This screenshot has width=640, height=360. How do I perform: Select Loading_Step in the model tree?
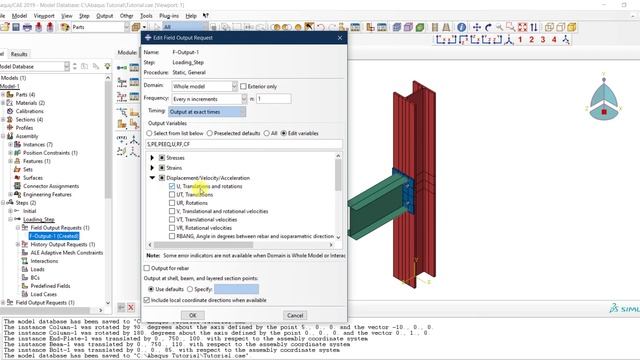click(x=39, y=219)
